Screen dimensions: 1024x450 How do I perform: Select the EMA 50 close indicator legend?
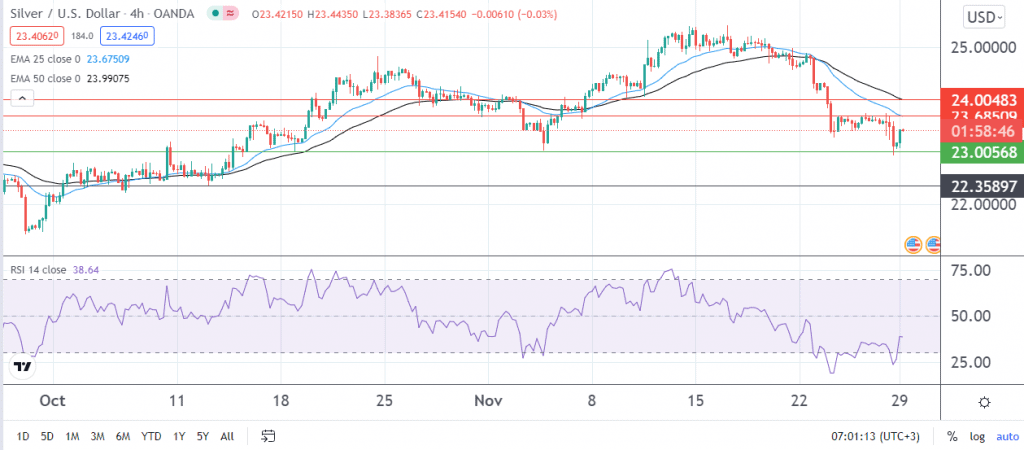click(70, 79)
